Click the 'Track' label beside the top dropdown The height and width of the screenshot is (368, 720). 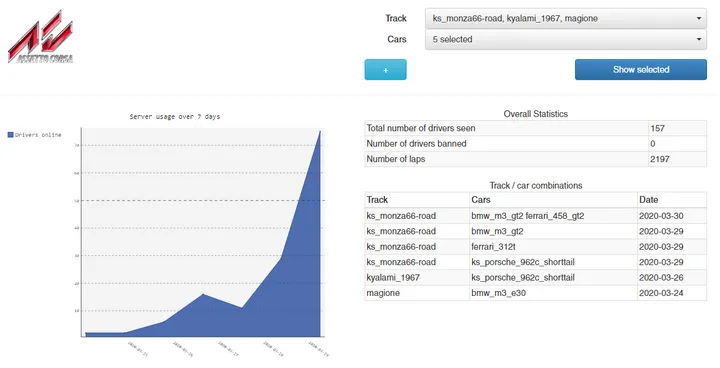[396, 18]
